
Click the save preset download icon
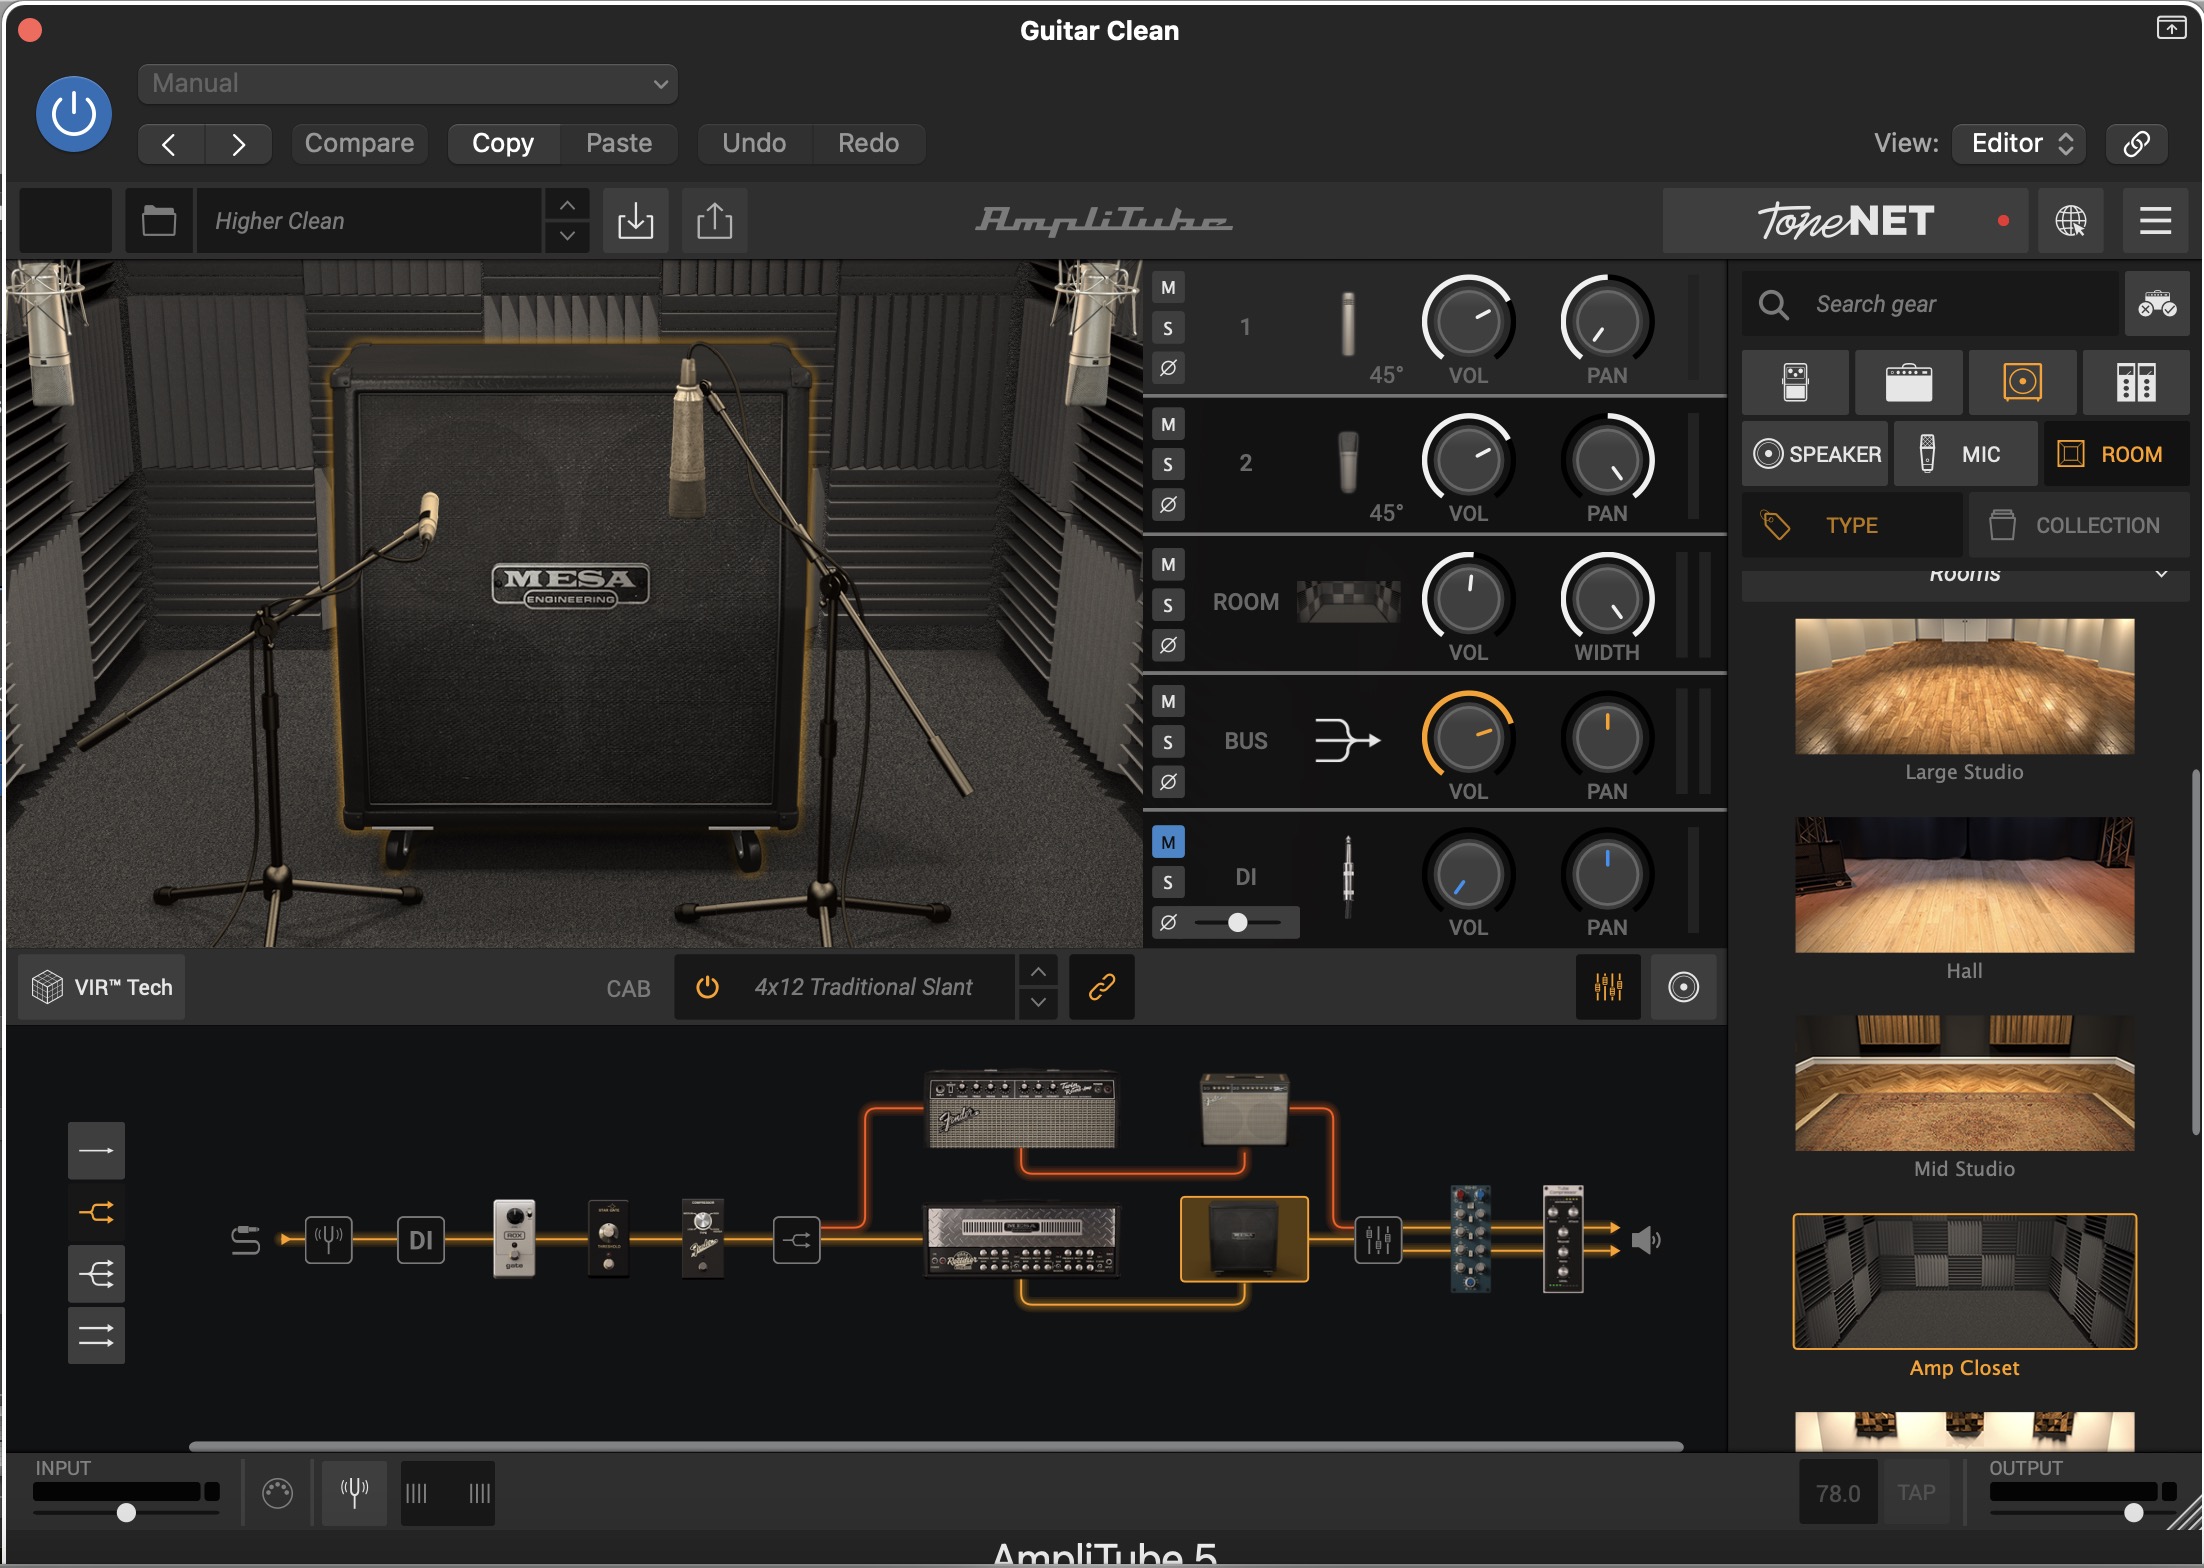click(635, 220)
